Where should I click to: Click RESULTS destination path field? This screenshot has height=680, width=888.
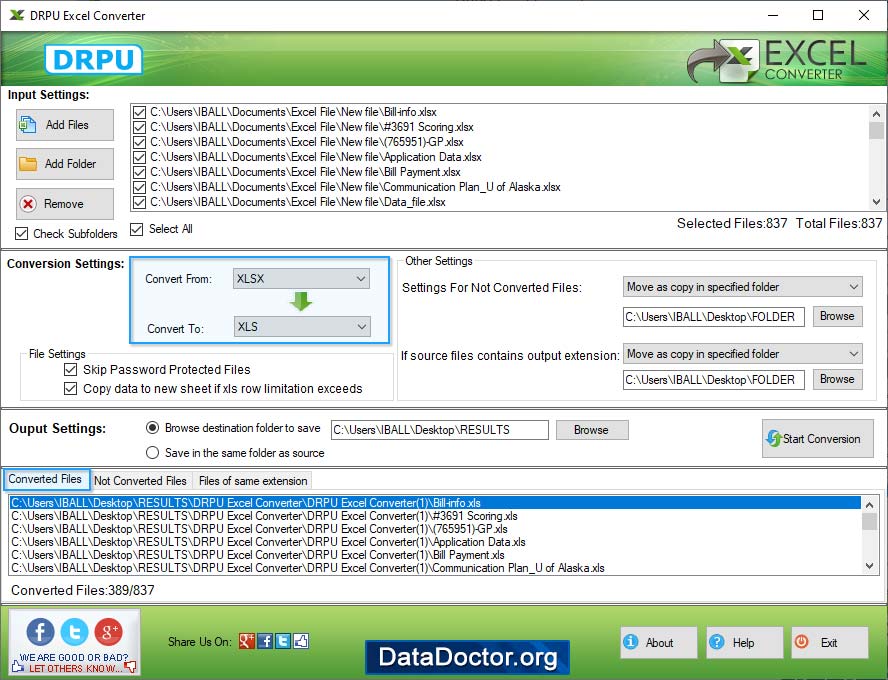[439, 430]
